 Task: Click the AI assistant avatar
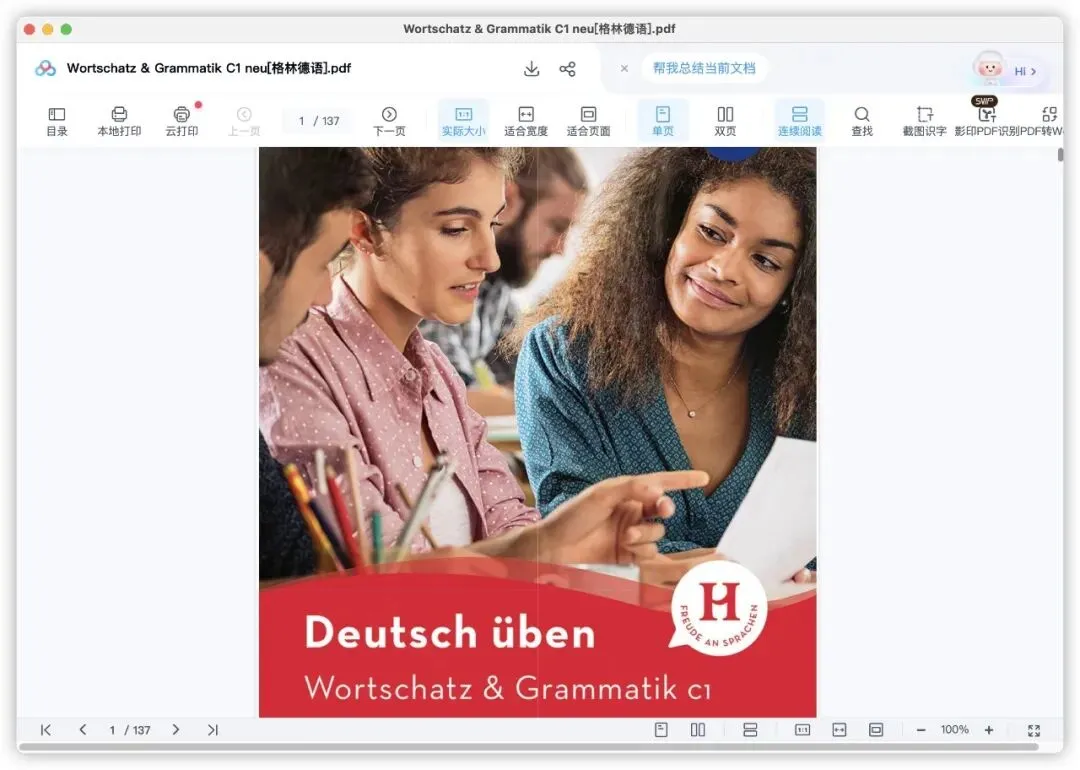(x=989, y=67)
